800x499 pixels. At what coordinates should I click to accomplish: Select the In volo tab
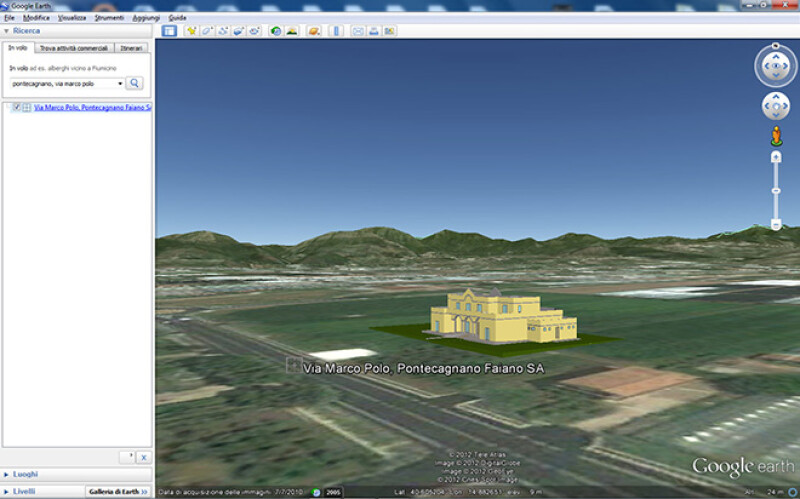(x=18, y=47)
